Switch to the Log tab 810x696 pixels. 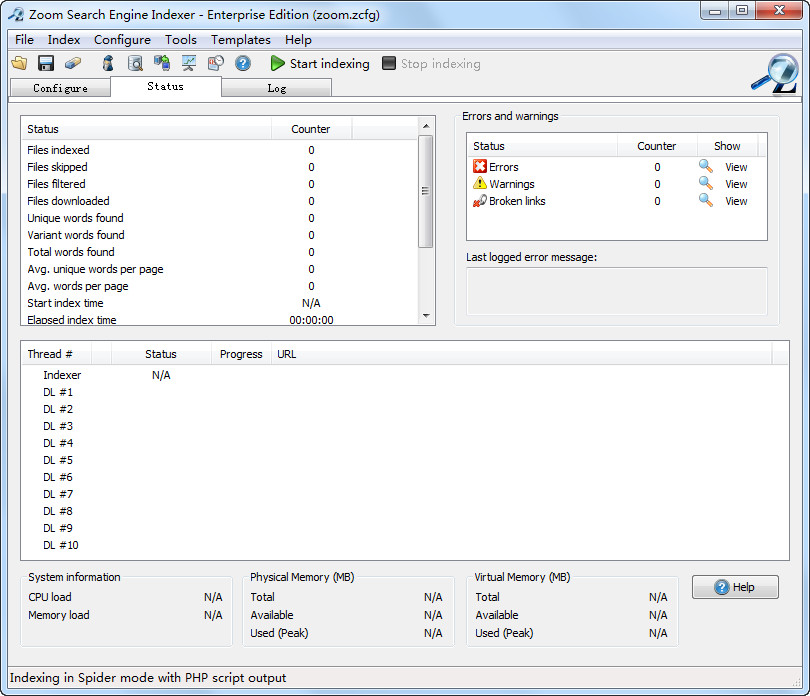point(277,88)
